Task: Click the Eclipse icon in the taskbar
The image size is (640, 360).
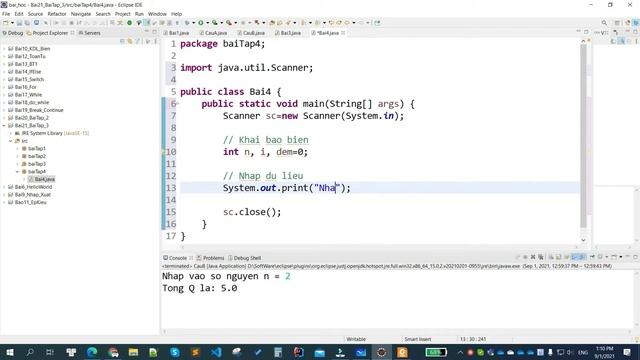Action: 381,352
